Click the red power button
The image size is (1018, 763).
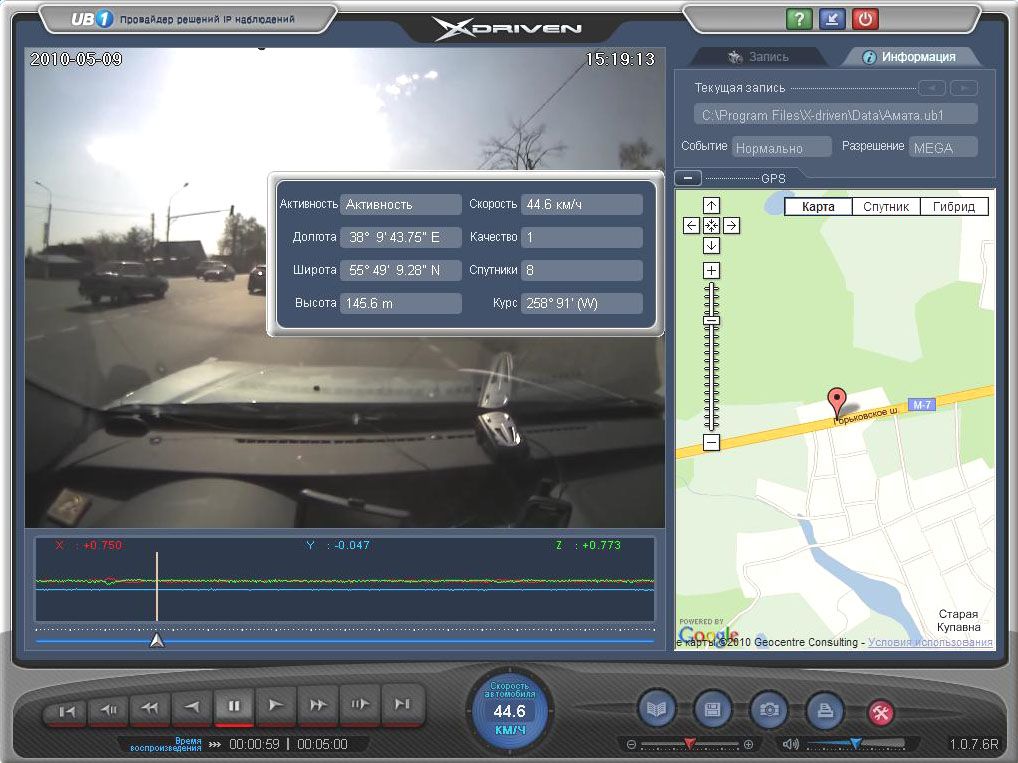pyautogui.click(x=865, y=19)
